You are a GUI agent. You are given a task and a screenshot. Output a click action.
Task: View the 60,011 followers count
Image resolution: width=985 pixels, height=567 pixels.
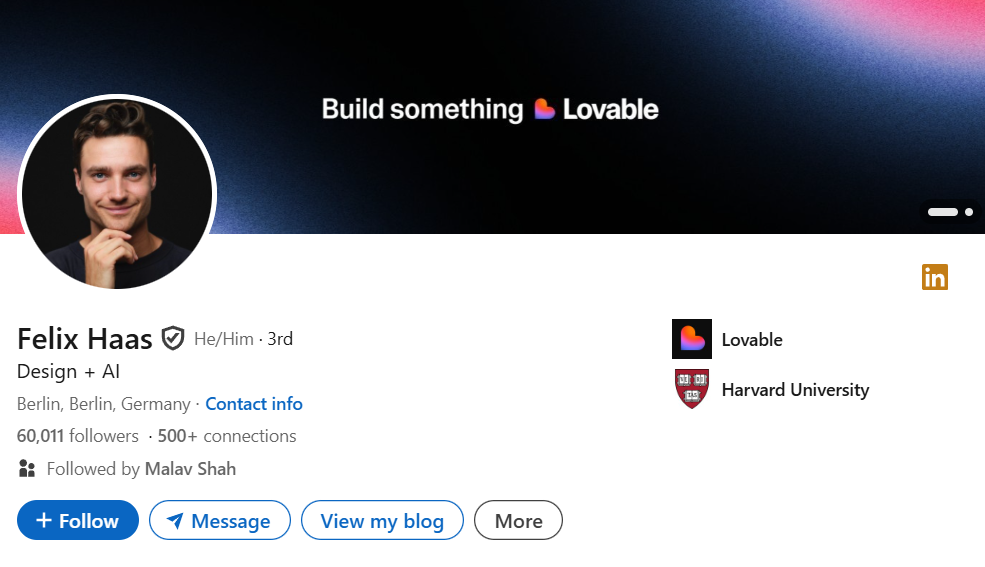78,436
